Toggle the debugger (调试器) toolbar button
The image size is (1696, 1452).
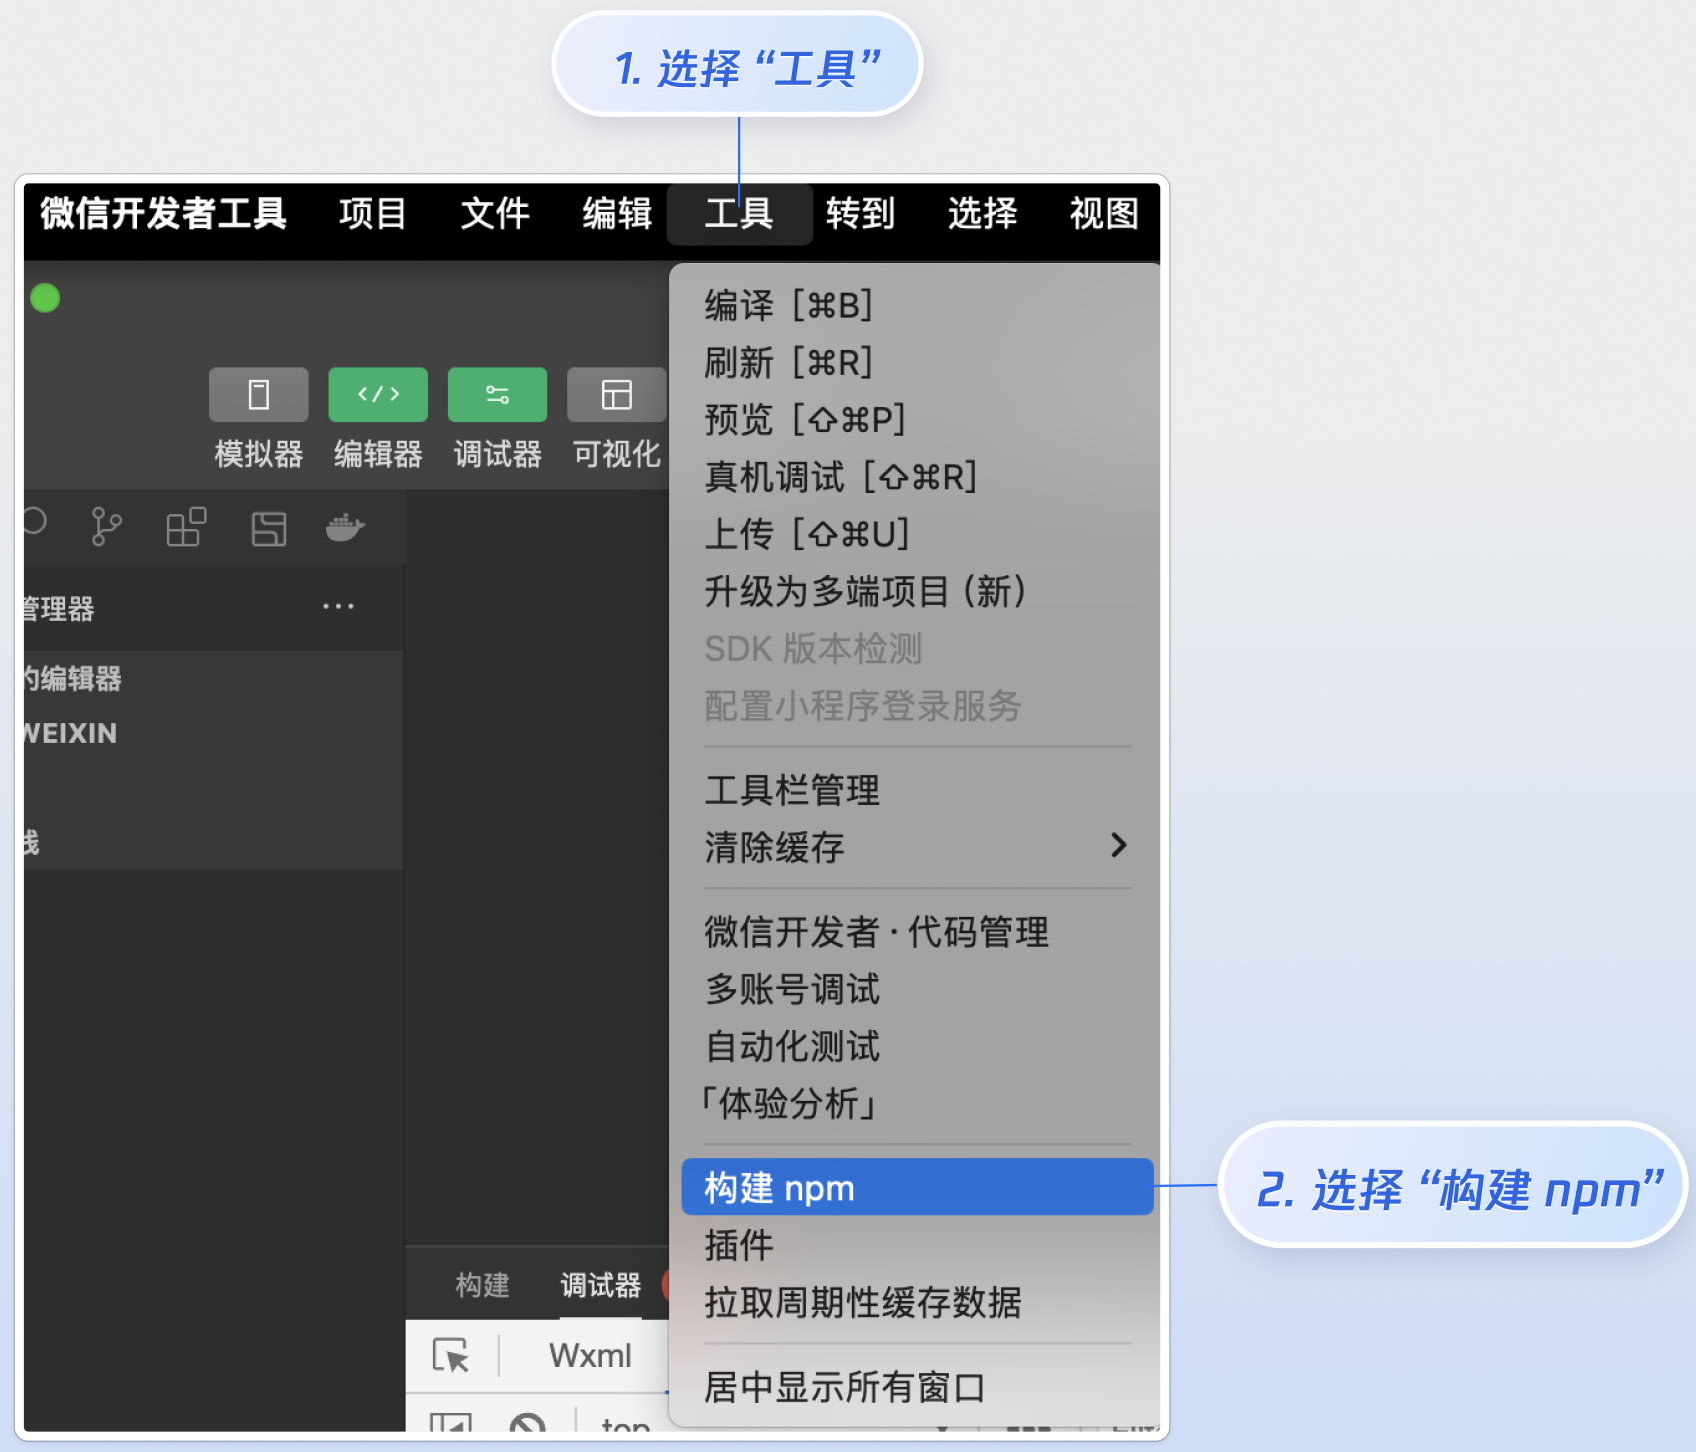[x=497, y=395]
